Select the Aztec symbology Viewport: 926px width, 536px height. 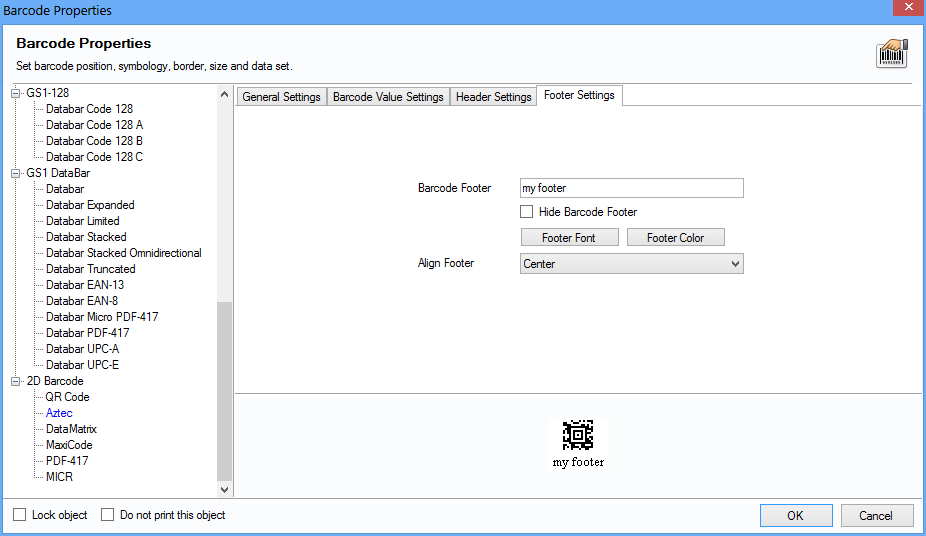click(59, 413)
